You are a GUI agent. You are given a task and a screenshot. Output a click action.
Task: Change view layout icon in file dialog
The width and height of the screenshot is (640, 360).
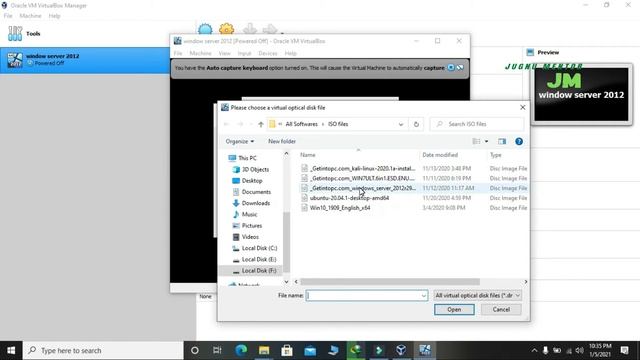coord(476,141)
